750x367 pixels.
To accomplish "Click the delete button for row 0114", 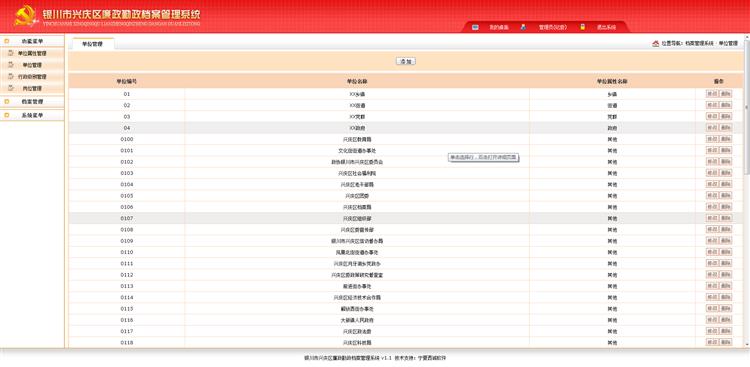I will point(726,297).
